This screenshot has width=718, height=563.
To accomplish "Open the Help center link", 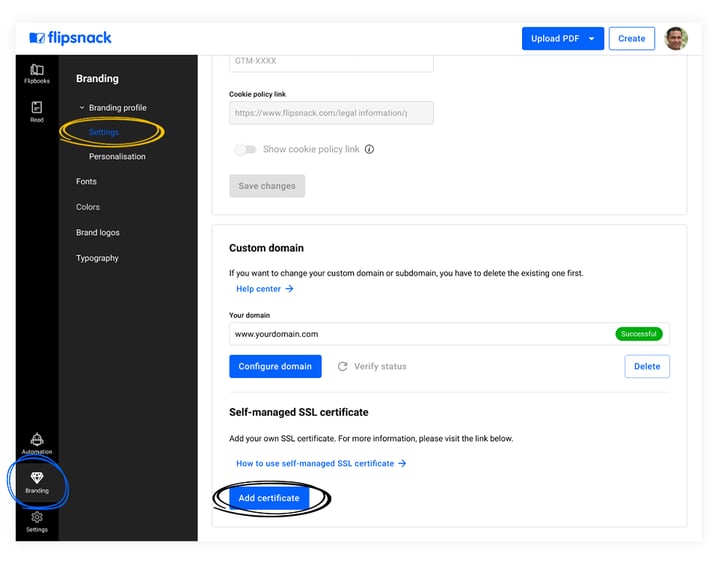I will coord(258,289).
